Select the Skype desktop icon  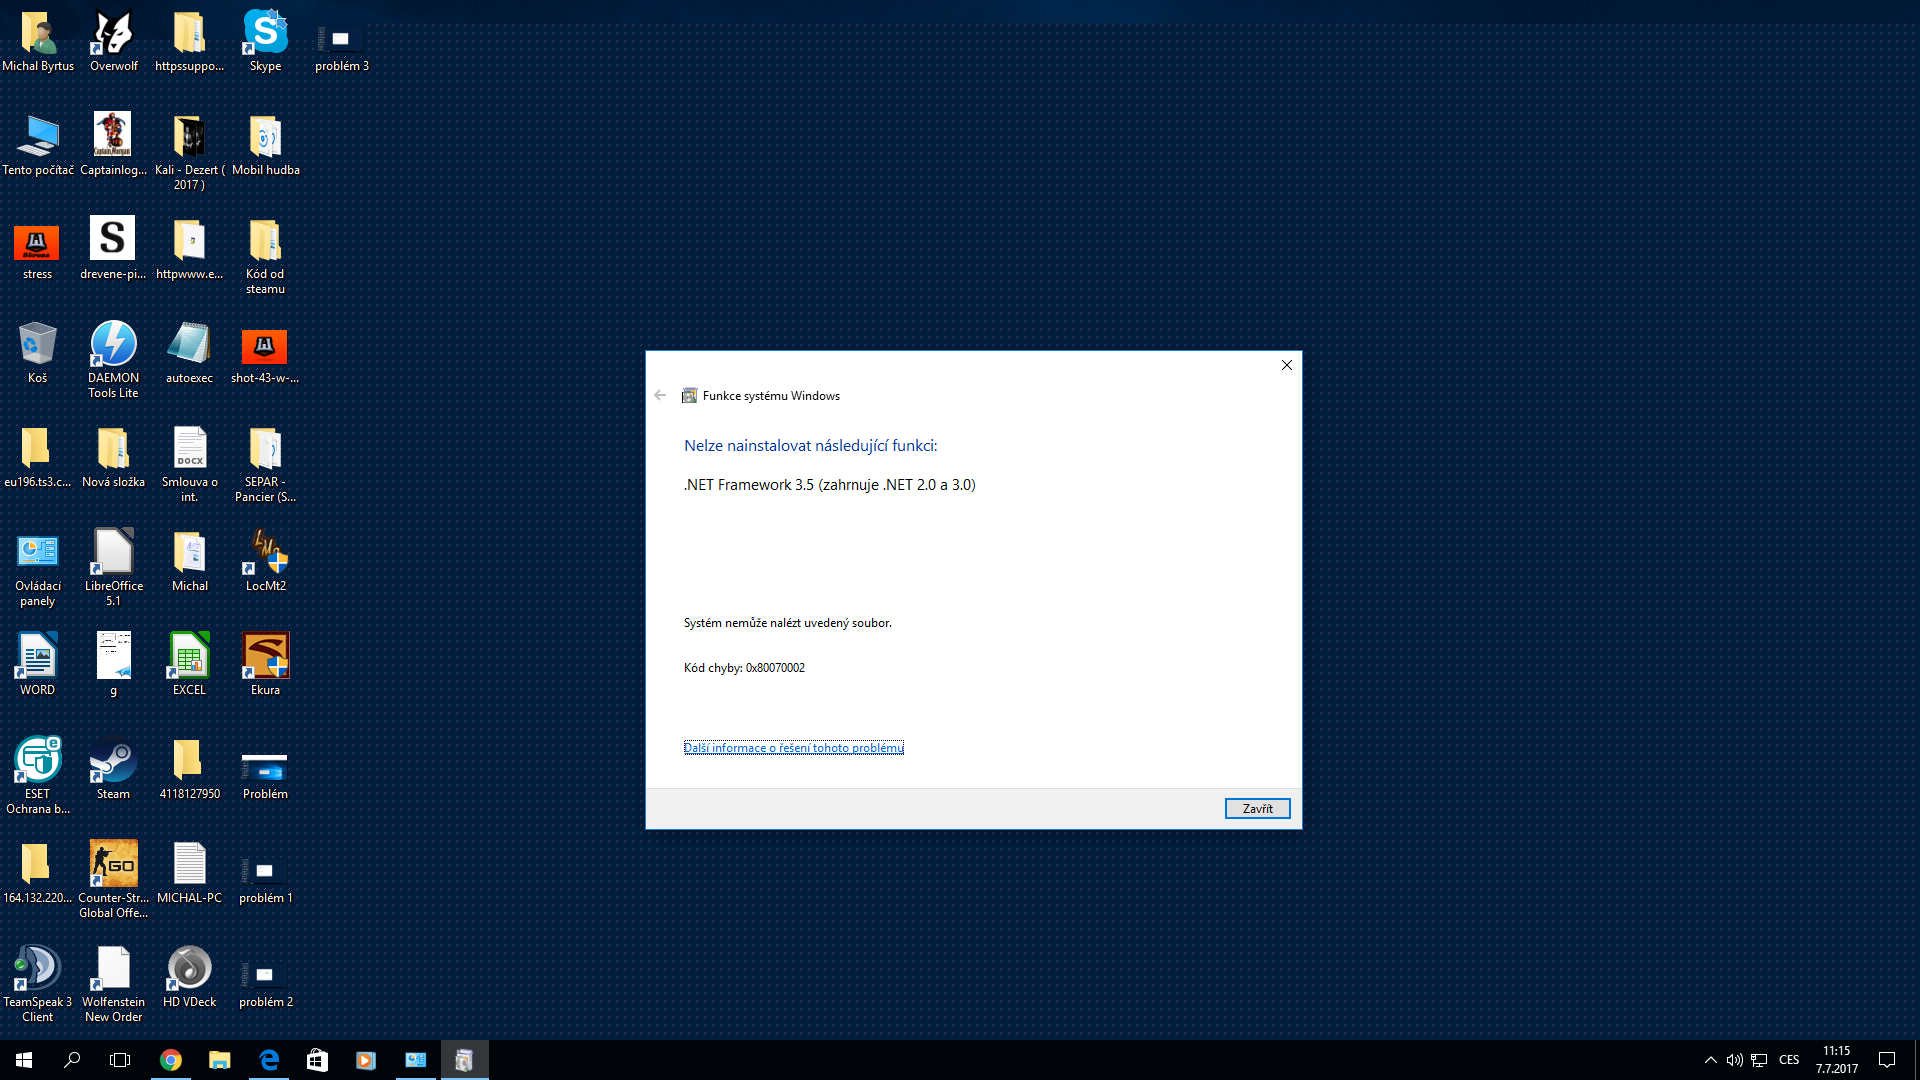click(x=265, y=38)
